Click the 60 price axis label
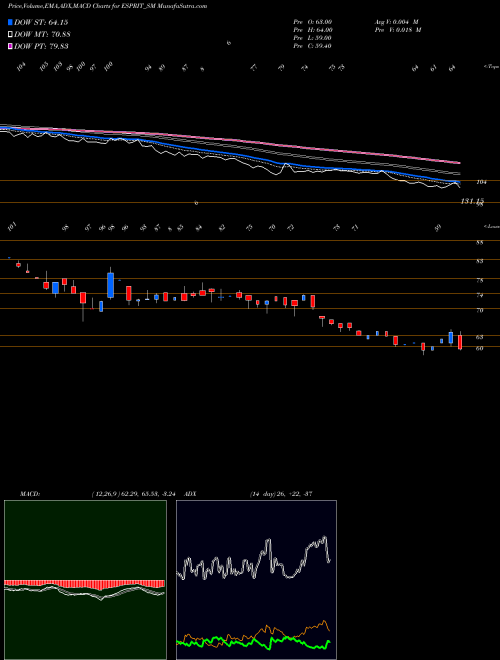This screenshot has height=660, width=500. point(480,349)
